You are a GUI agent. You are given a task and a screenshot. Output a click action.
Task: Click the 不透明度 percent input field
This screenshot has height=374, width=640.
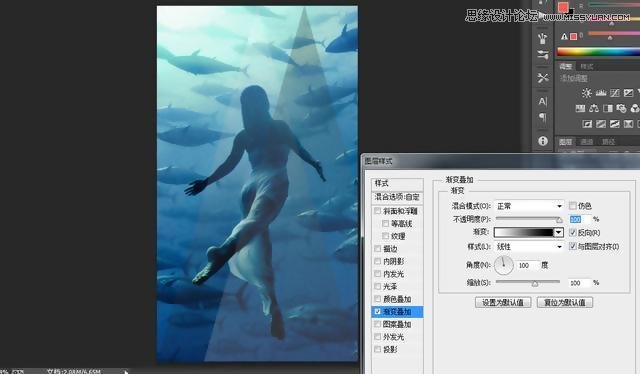pos(579,219)
